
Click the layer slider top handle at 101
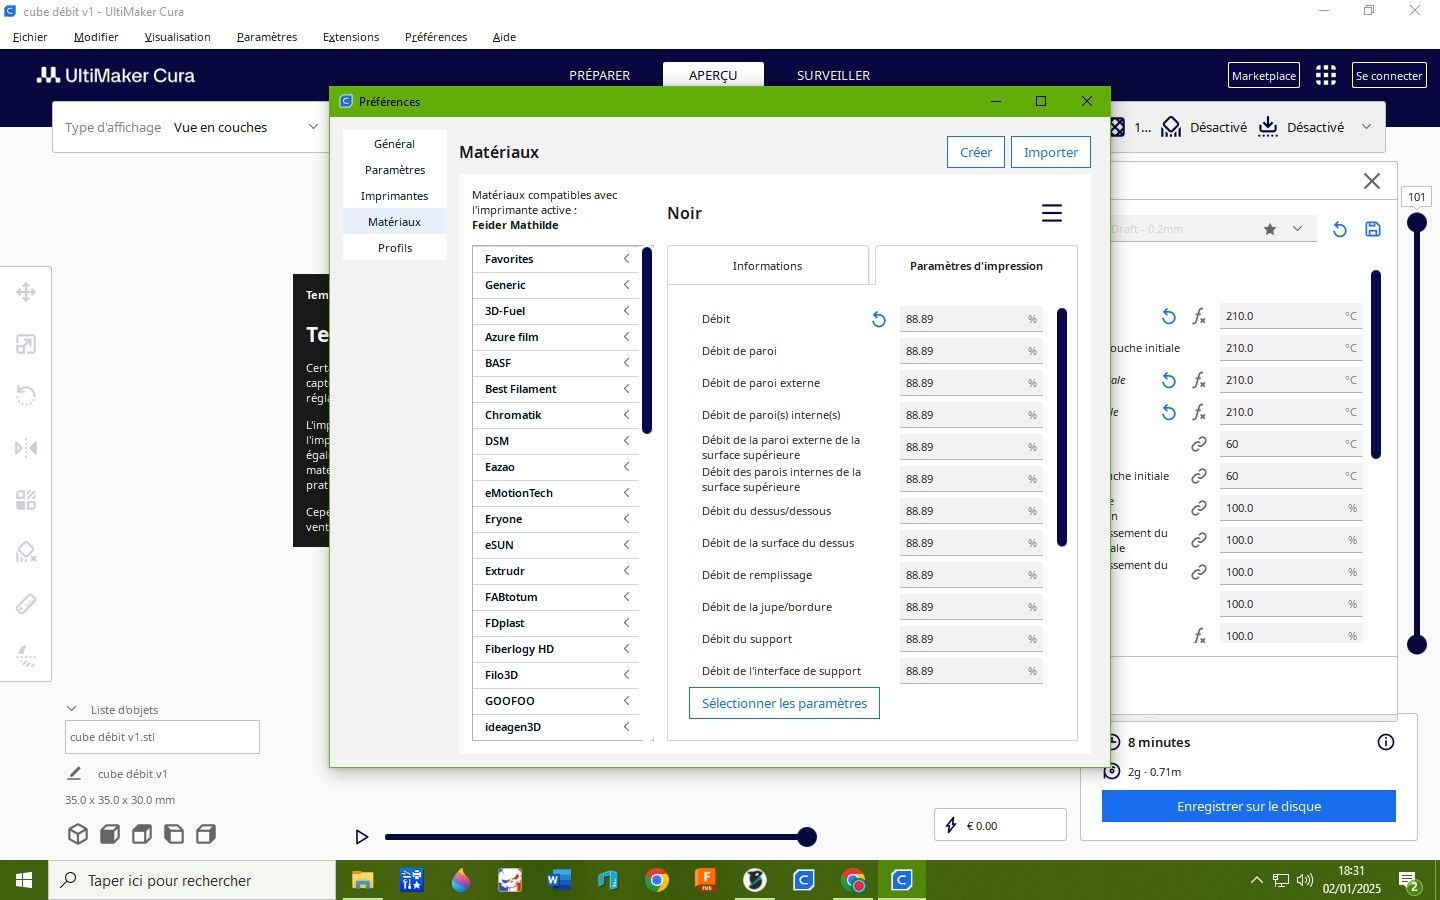pos(1417,222)
